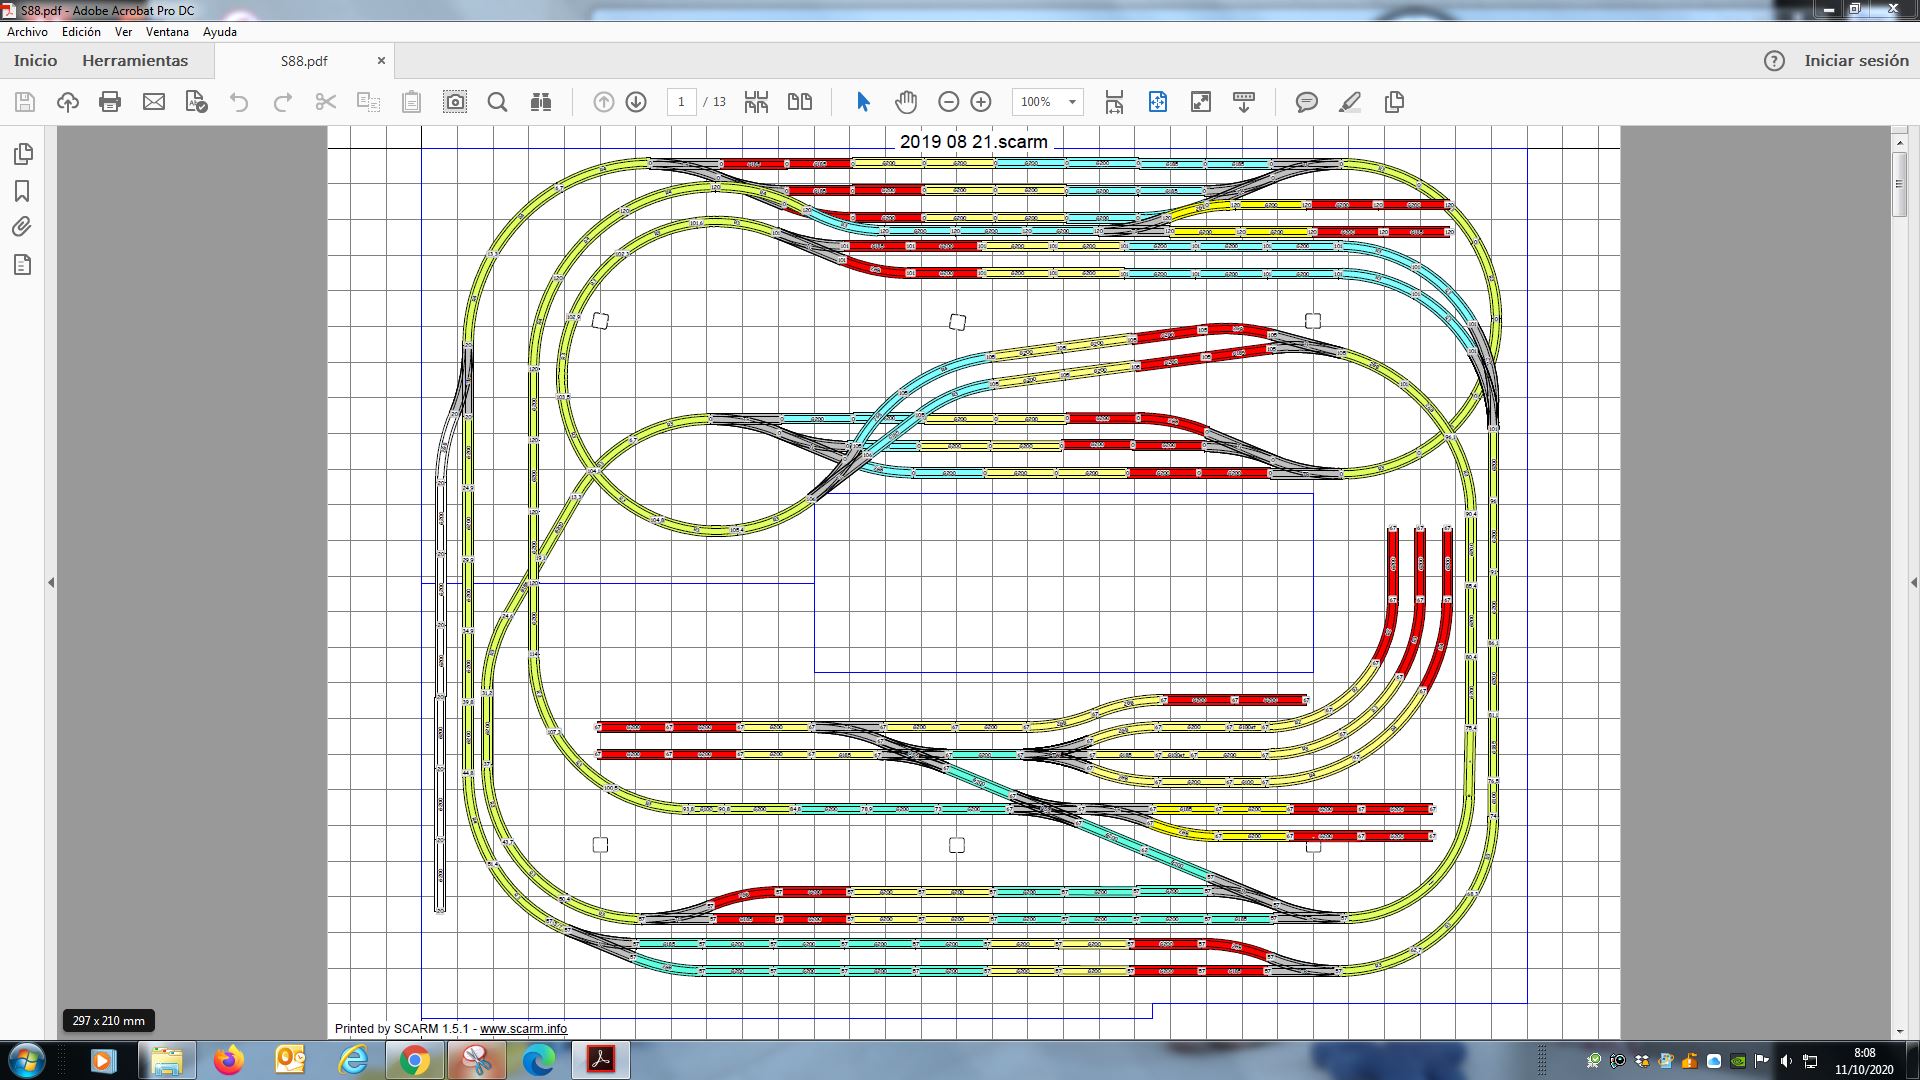Screen dimensions: 1920x1080
Task: Click the Zoom out minus icon
Action: click(949, 102)
